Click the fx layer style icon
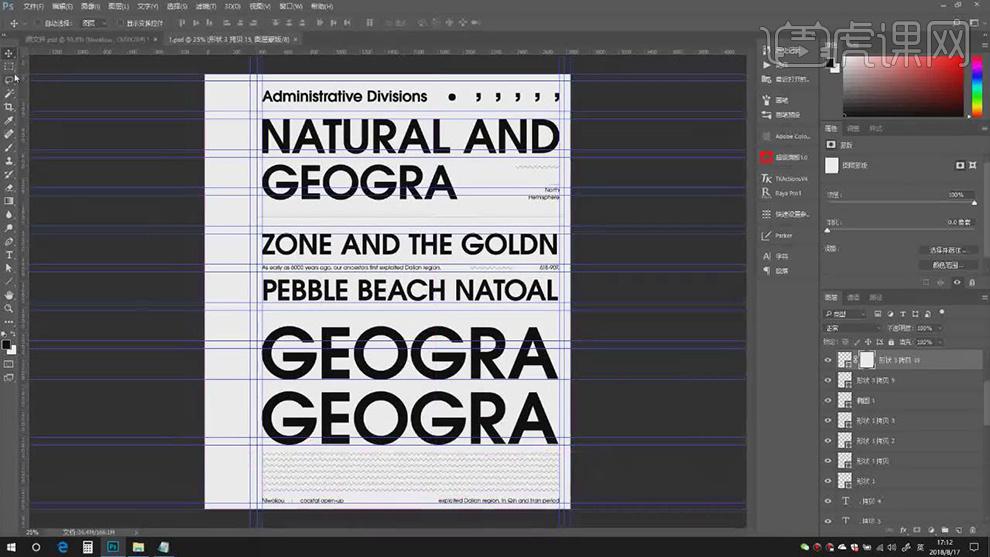 click(902, 530)
